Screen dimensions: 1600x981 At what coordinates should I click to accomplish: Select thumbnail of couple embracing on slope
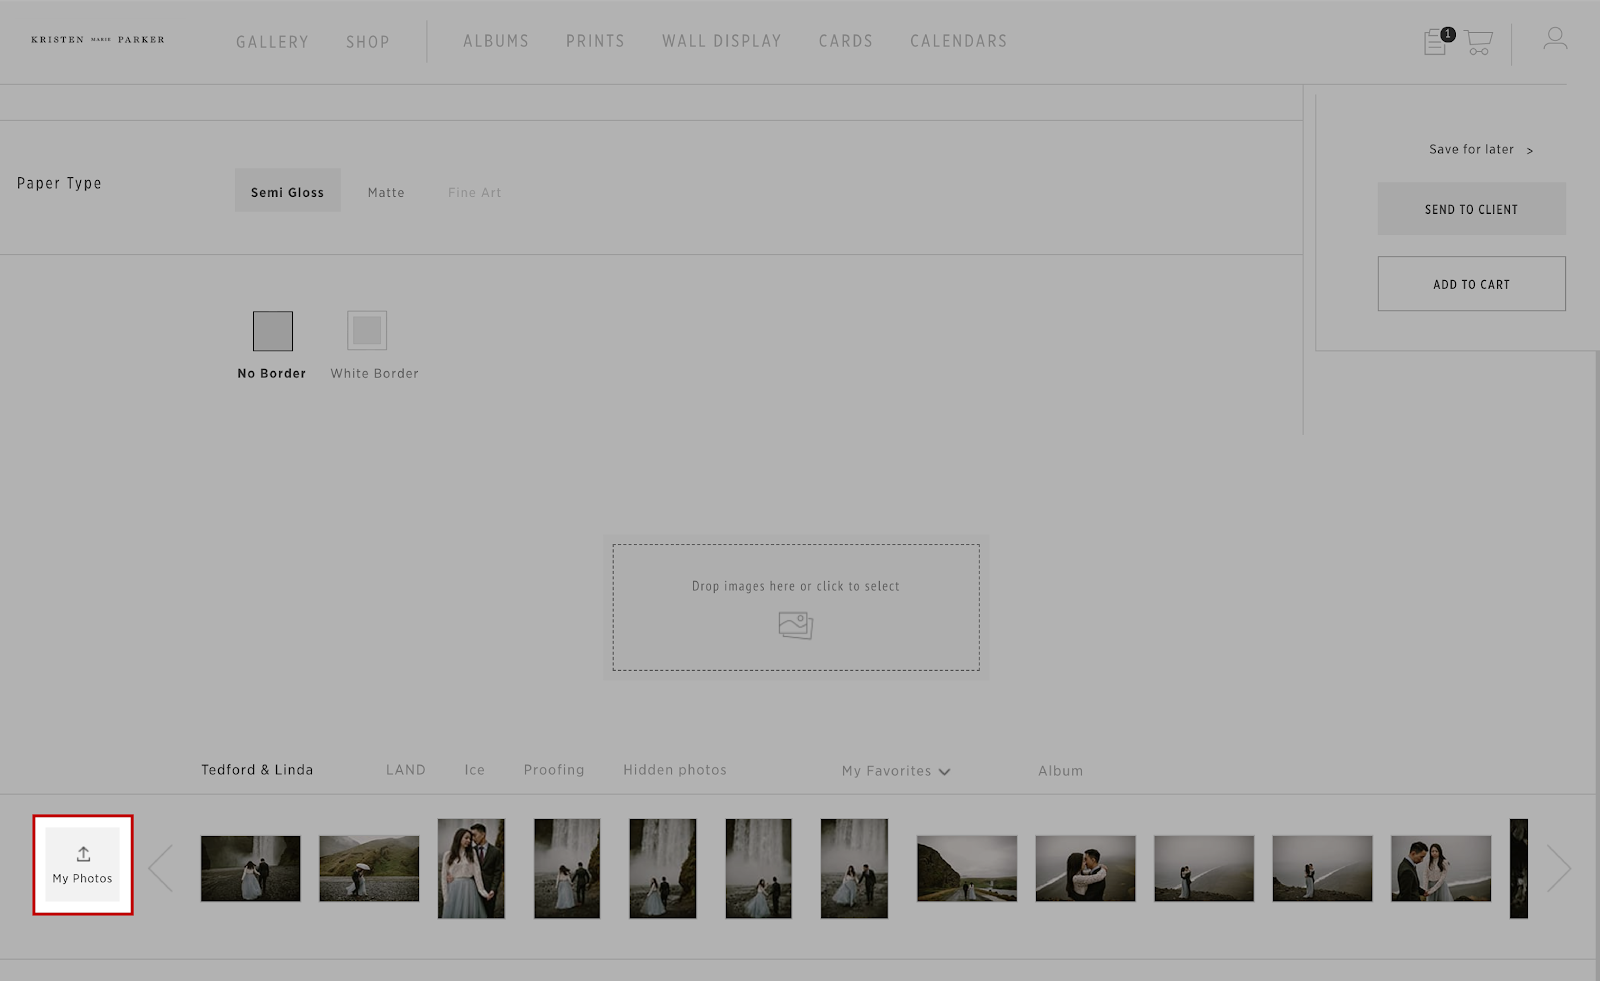1086,868
